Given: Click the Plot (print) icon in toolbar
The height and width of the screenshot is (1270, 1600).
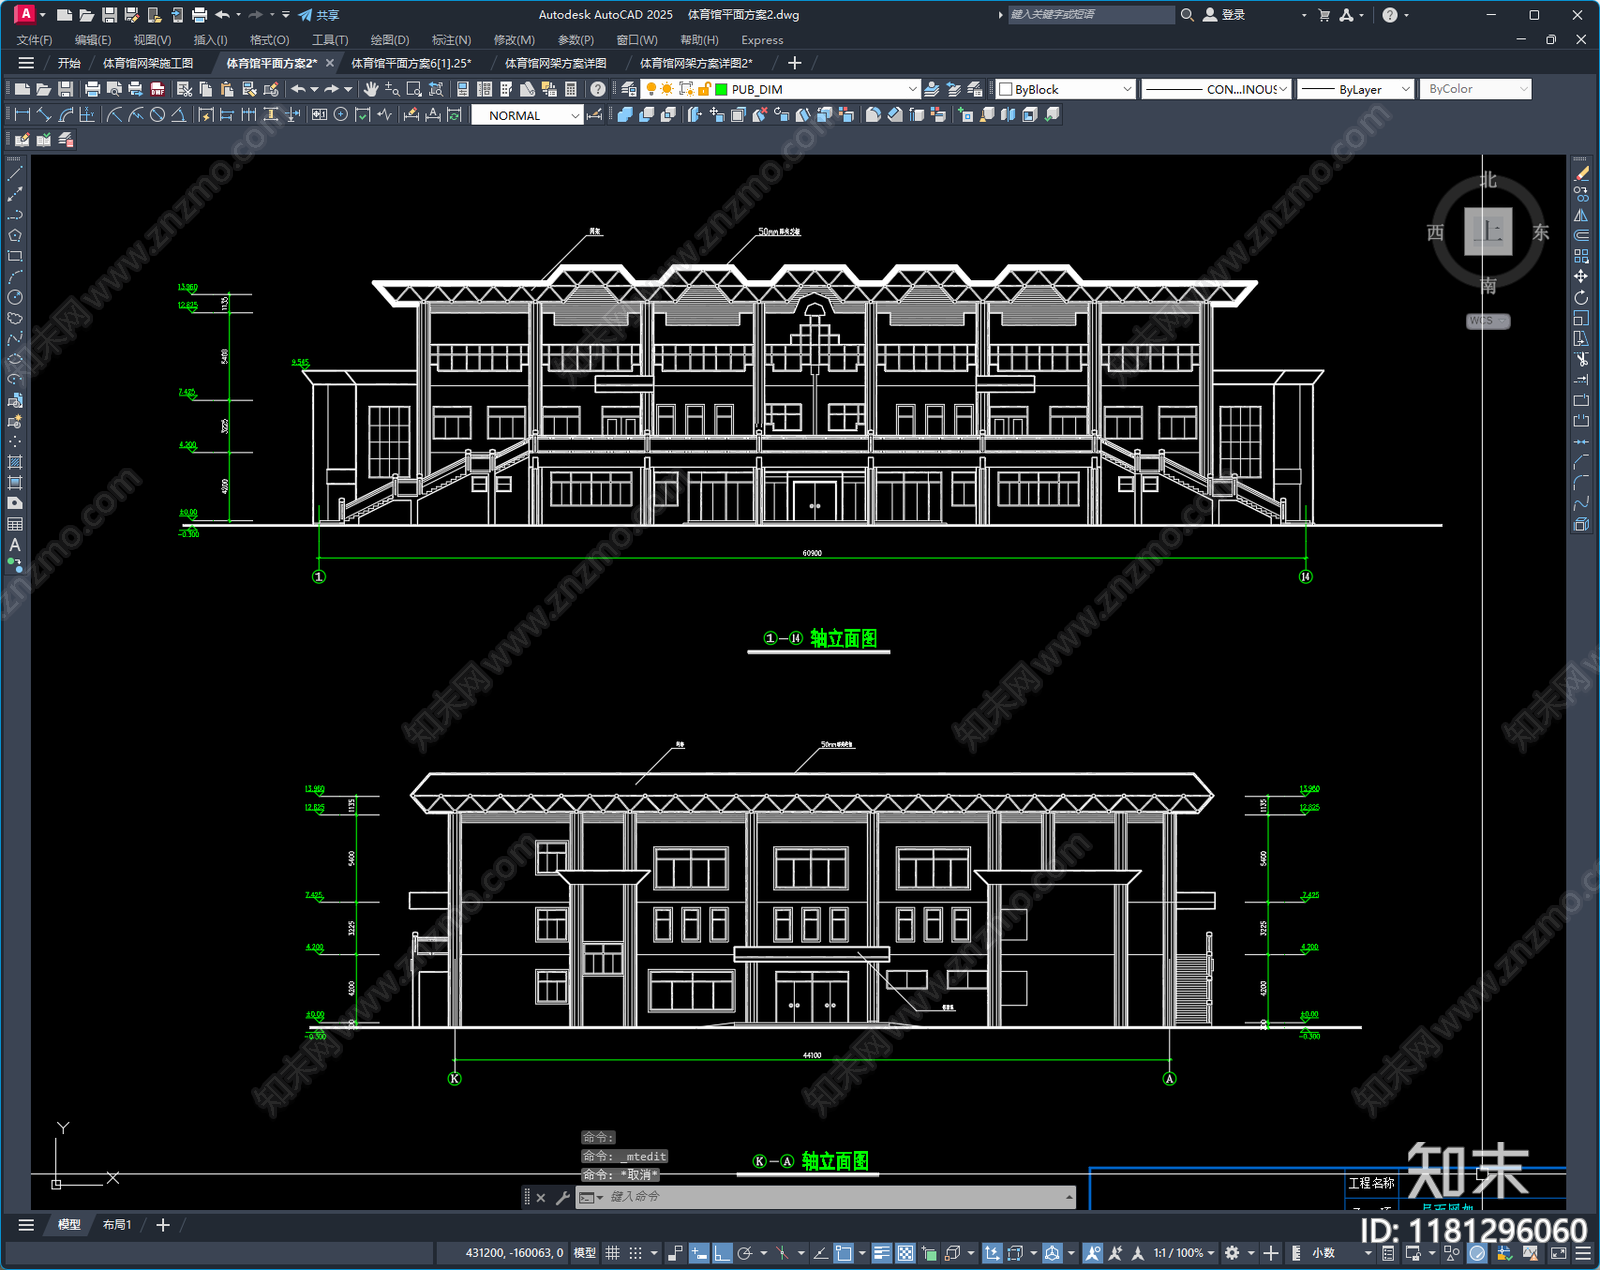Looking at the screenshot, I should tap(93, 89).
